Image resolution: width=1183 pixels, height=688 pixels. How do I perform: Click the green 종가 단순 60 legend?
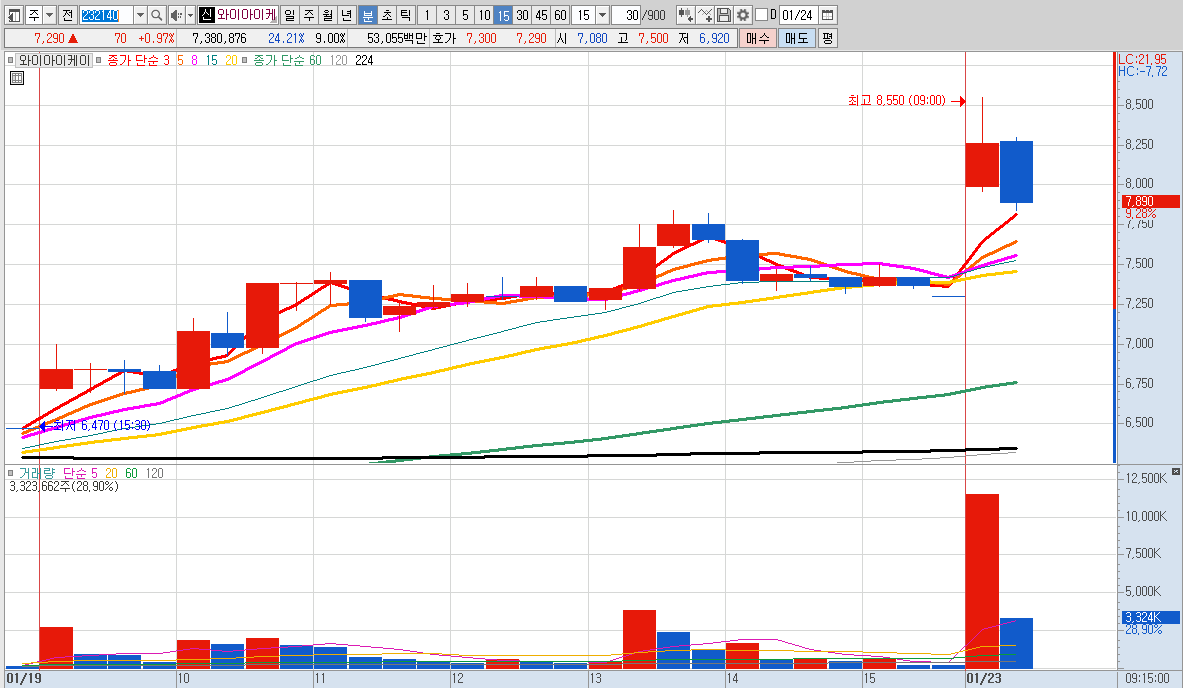point(287,60)
